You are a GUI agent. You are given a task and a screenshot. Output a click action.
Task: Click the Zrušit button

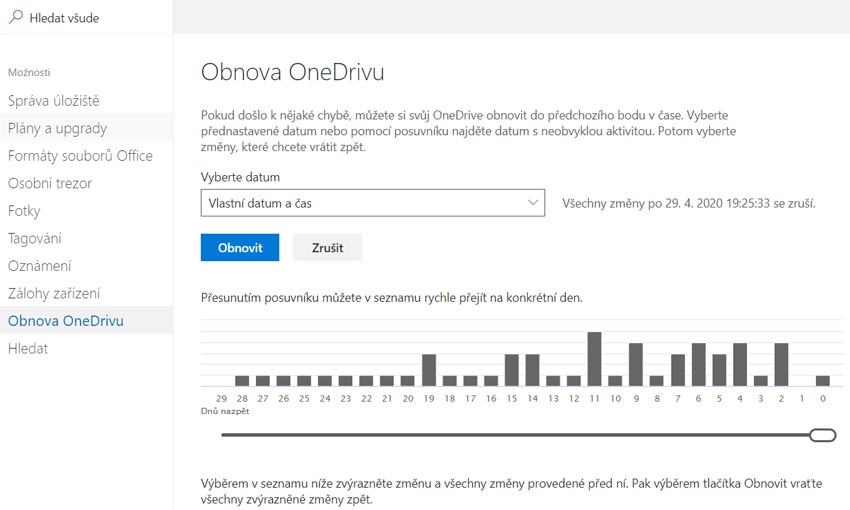point(327,248)
